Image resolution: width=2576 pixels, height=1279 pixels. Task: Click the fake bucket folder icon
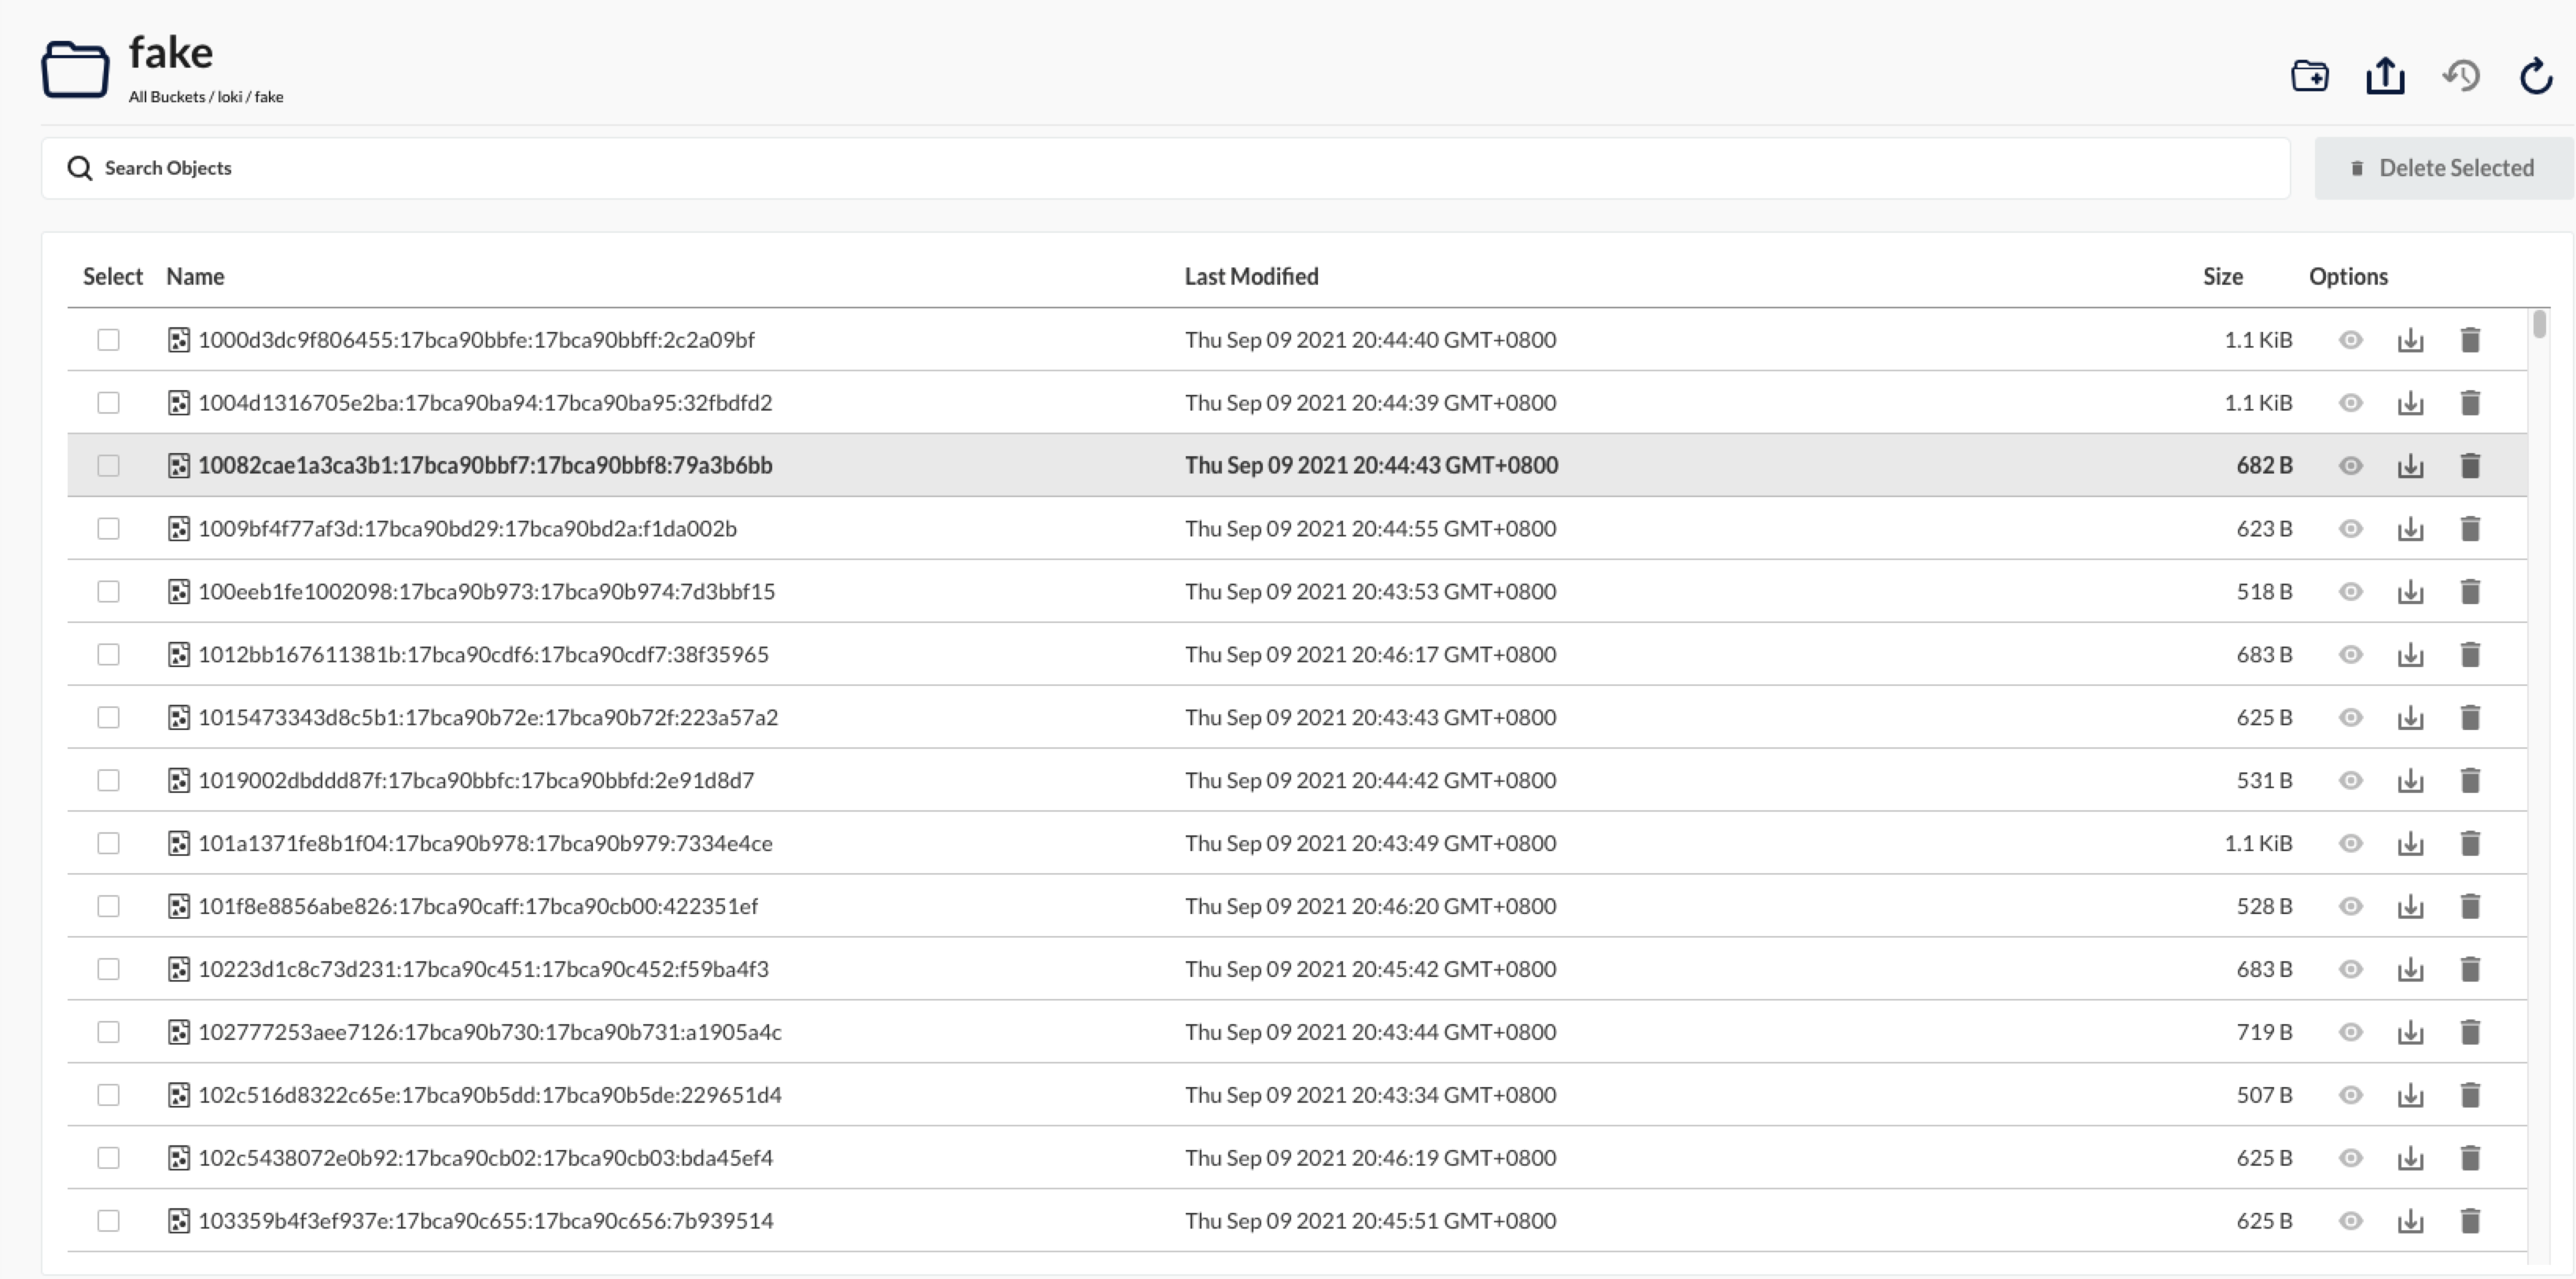coord(75,69)
